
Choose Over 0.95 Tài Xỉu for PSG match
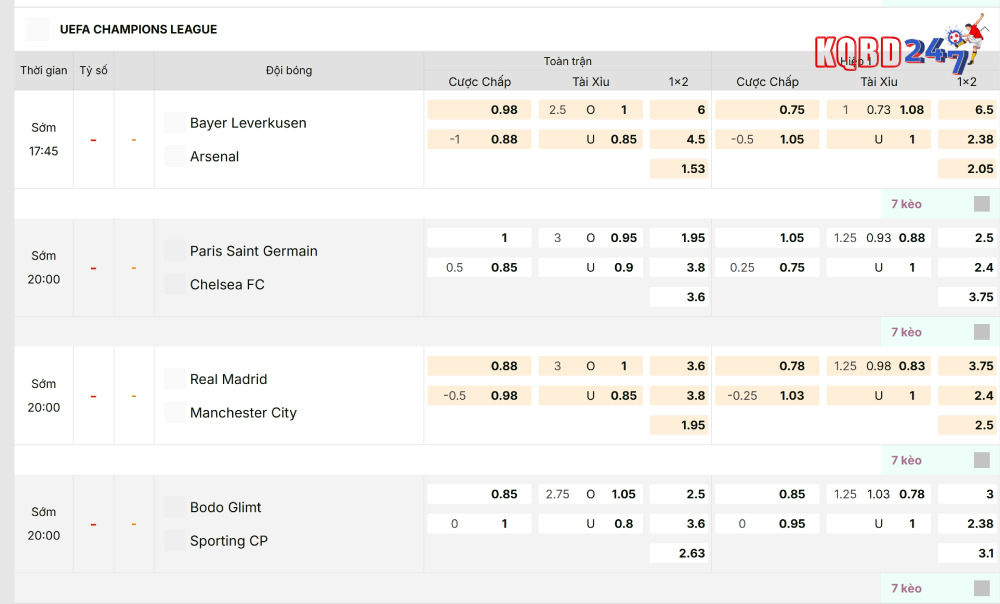point(623,238)
